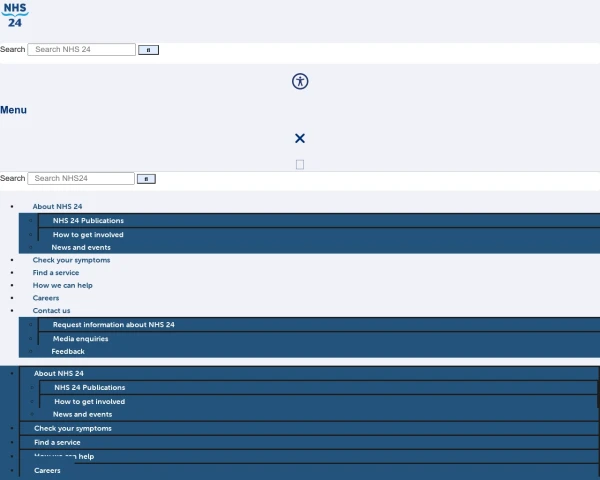This screenshot has height=480, width=600.
Task: Open 'NHS 24 Publications' under light-menu About NHS 24
Action: coord(88,220)
